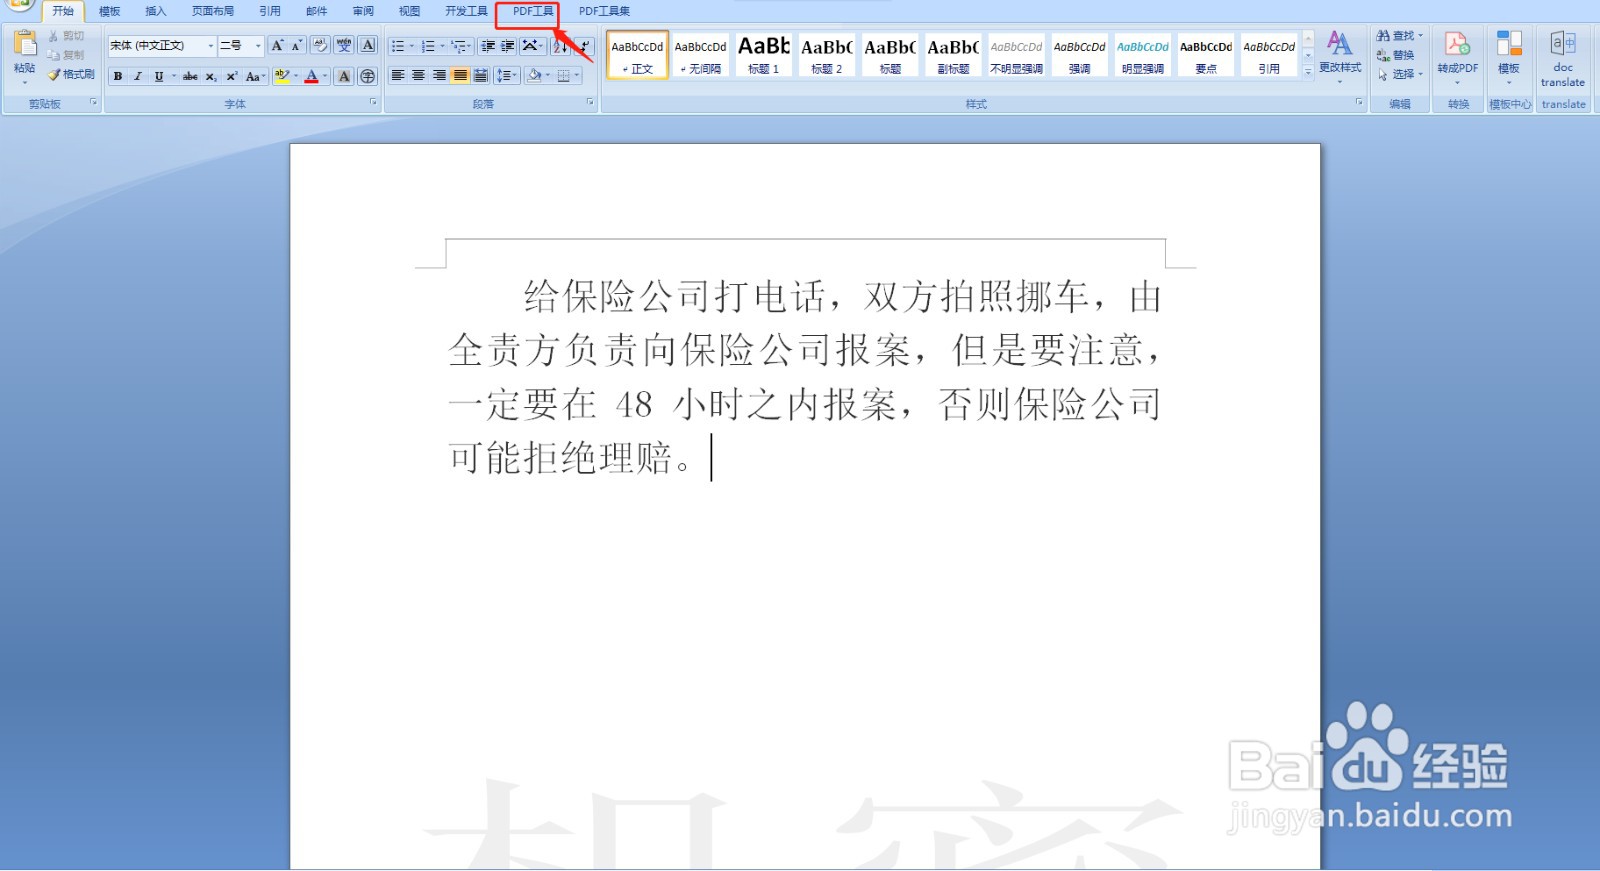
Task: Click the Decrease Indent icon
Action: pos(488,46)
